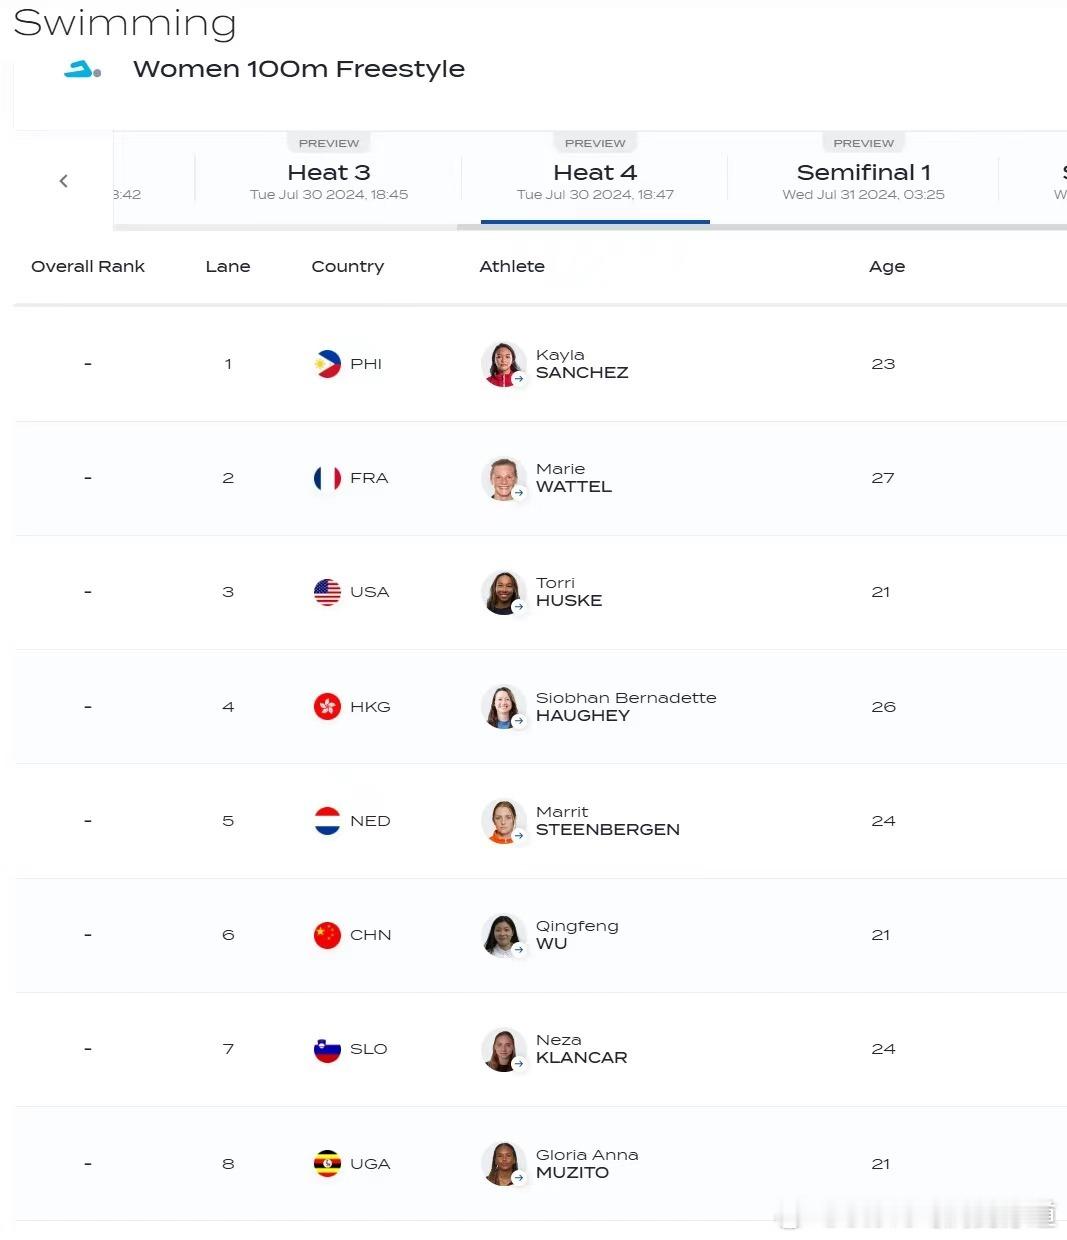
Task: Click Marrit Steenbergen name link
Action: click(x=607, y=821)
